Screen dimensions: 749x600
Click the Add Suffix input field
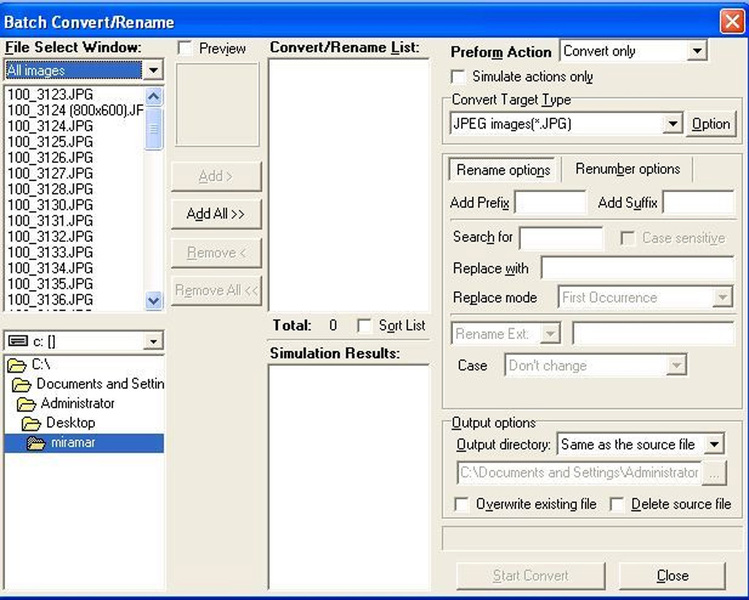[698, 203]
